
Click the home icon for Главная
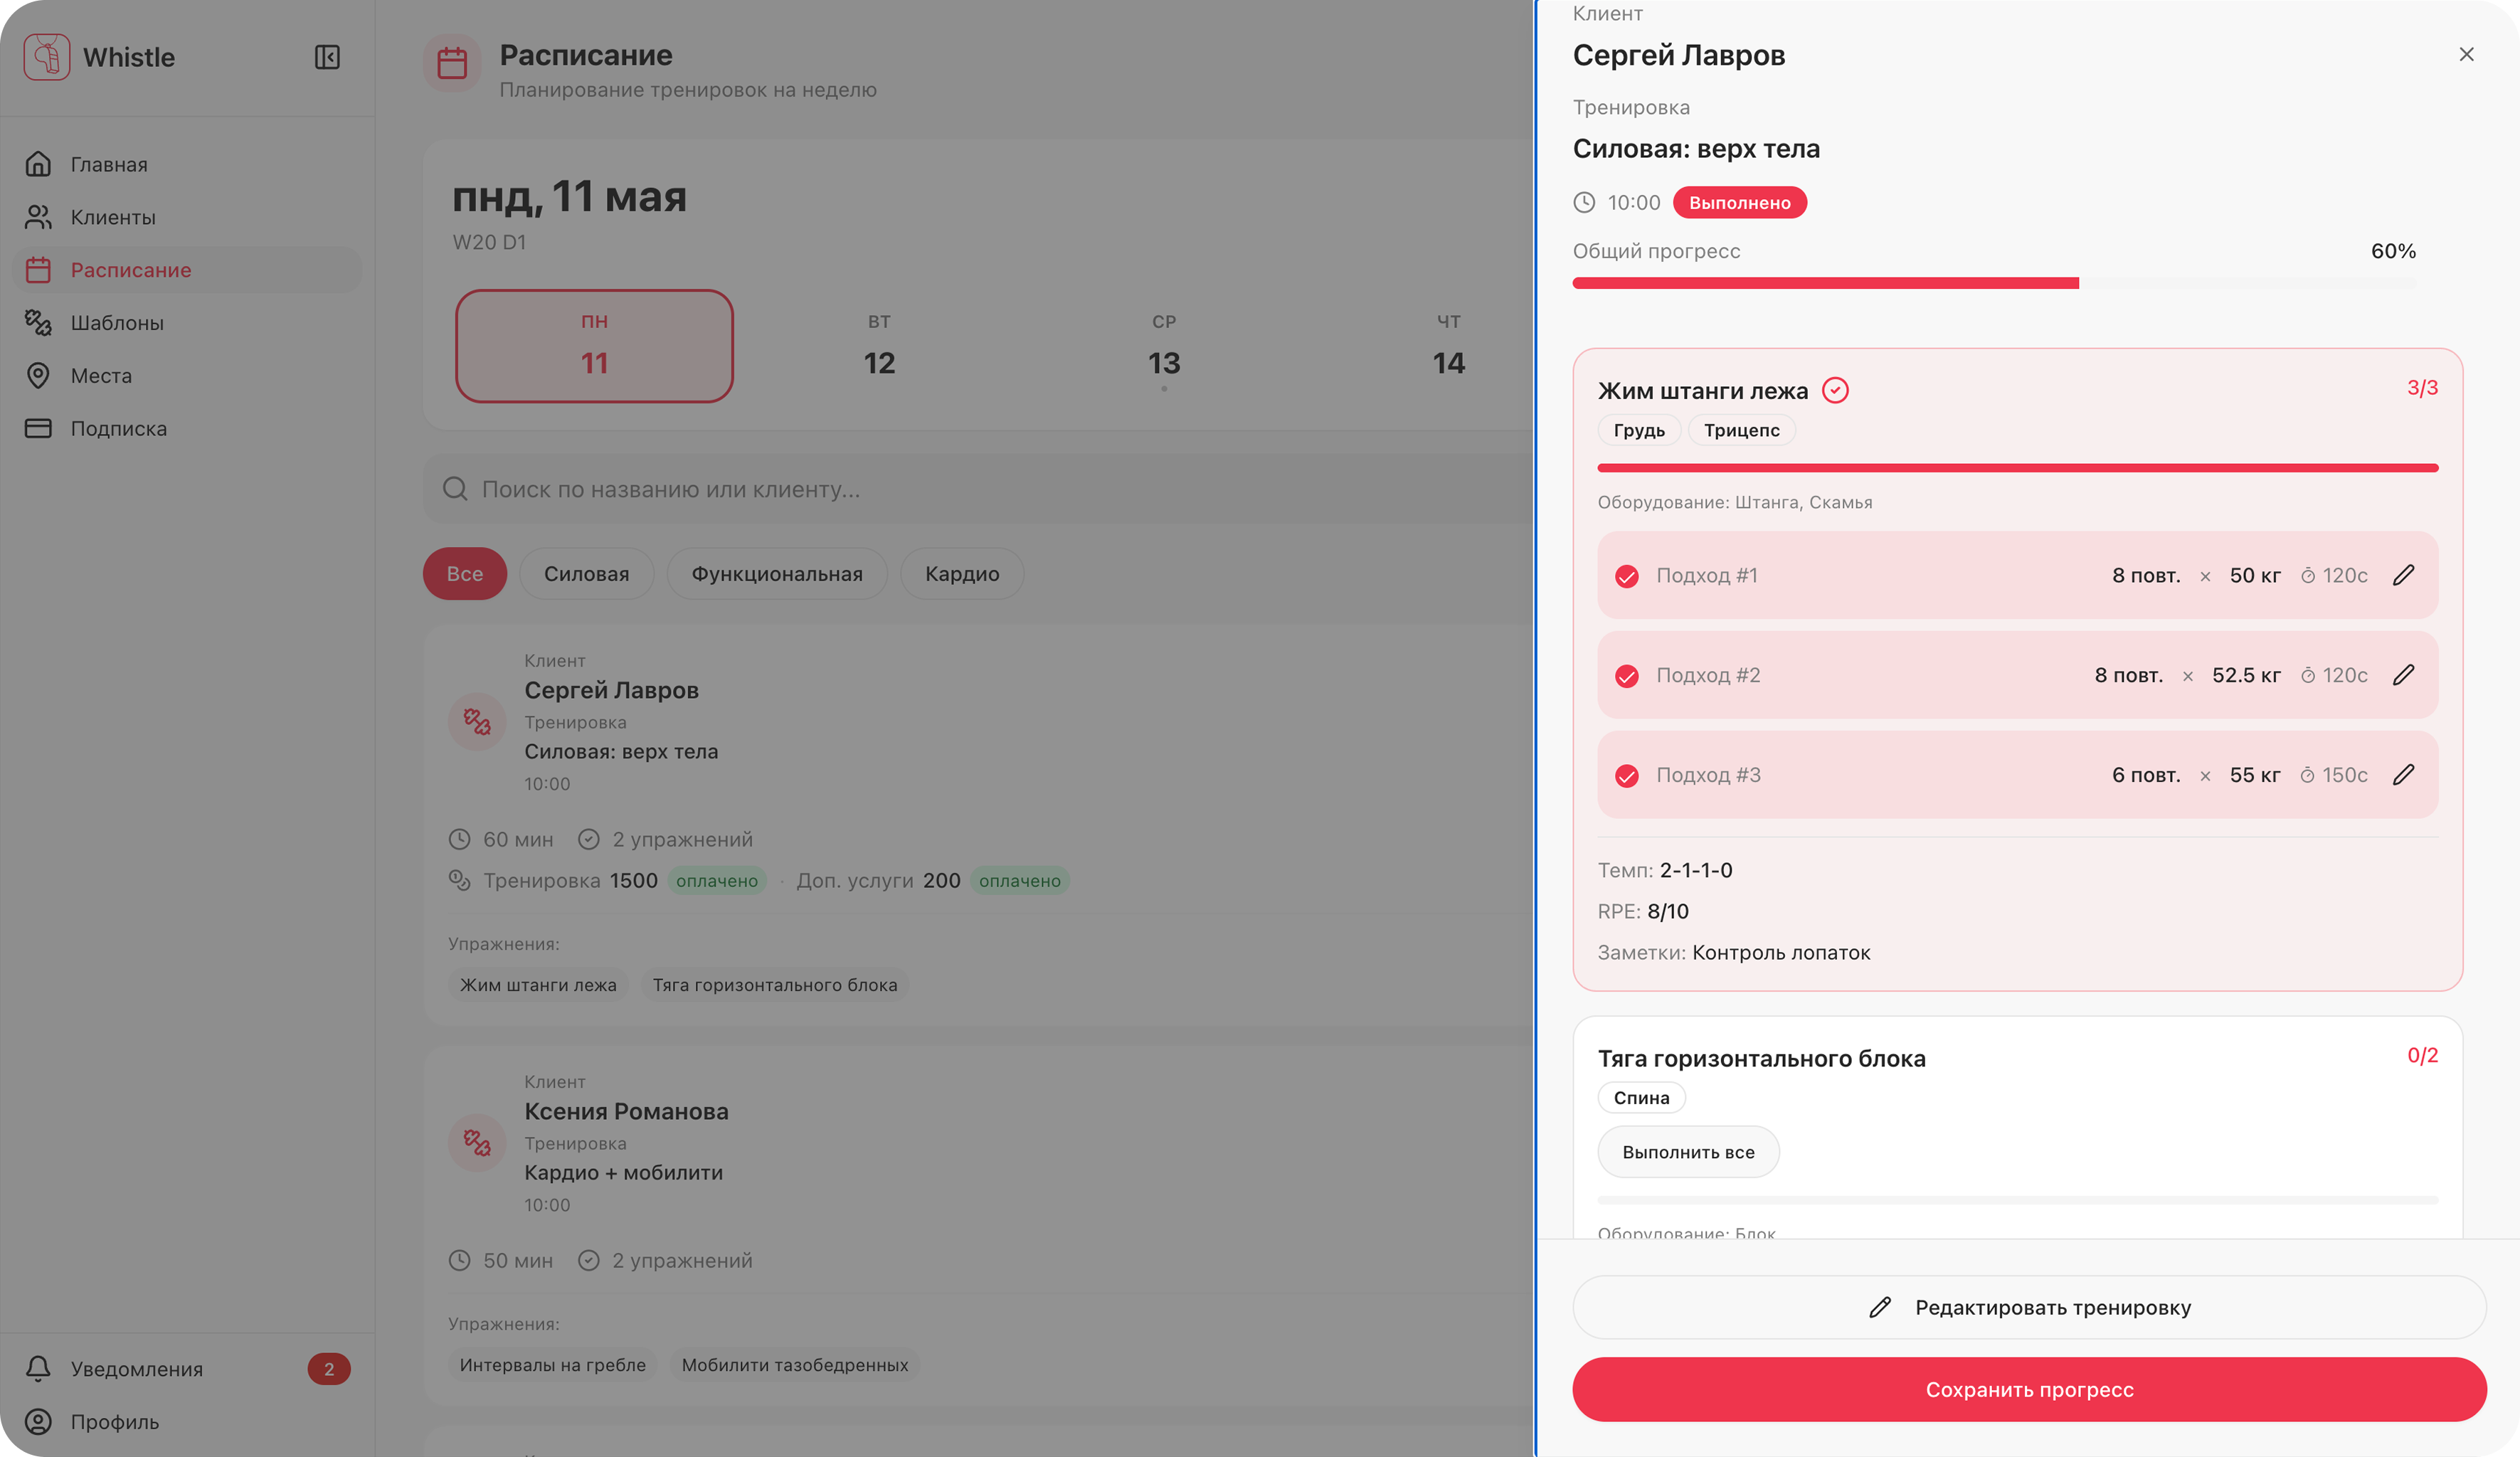pos(38,164)
